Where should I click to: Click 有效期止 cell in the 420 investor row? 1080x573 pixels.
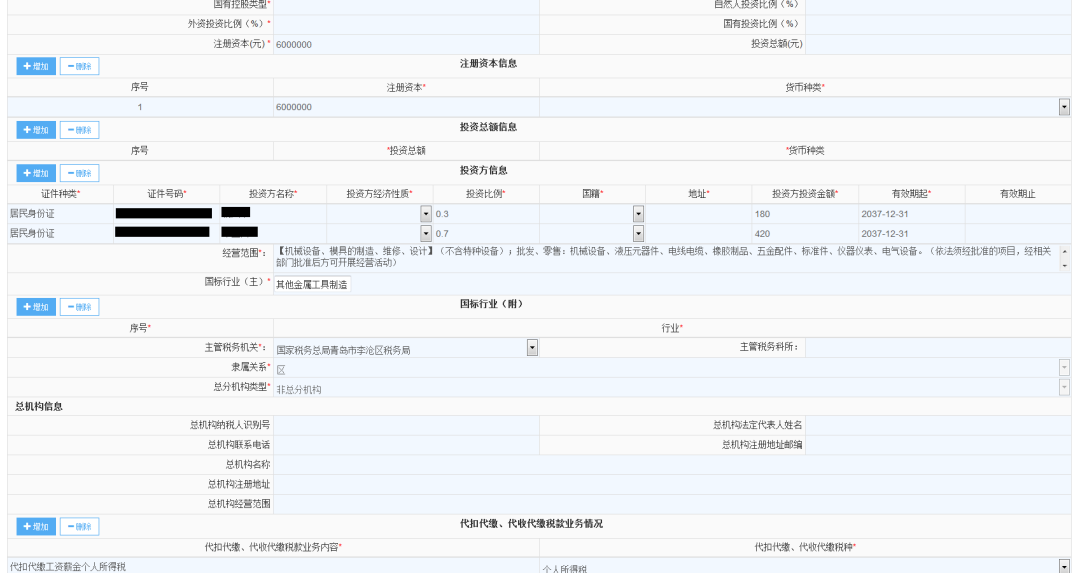1018,233
